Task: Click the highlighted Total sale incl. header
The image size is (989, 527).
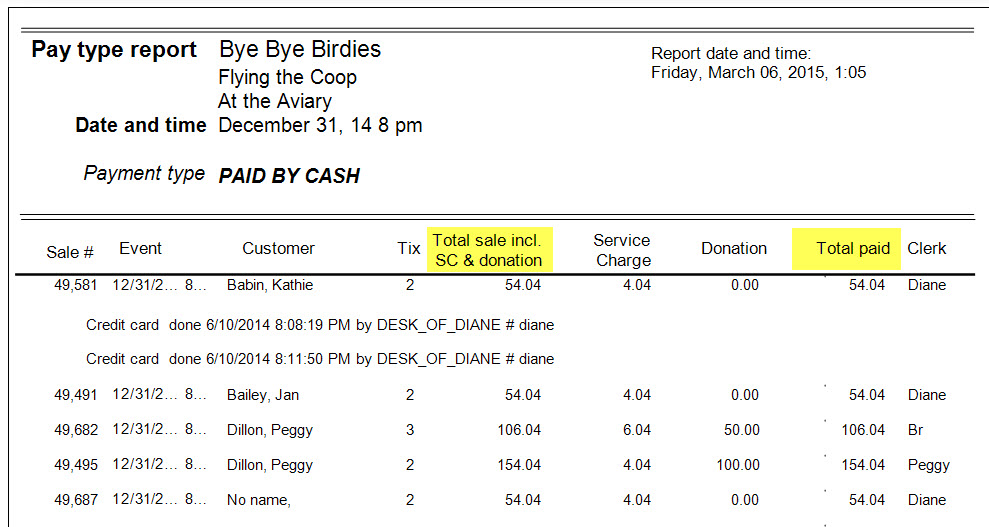Action: point(489,250)
